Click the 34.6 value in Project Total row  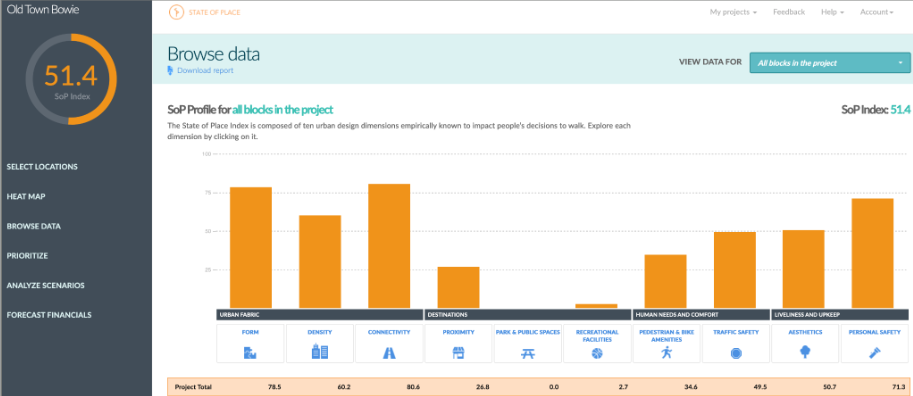(691, 387)
